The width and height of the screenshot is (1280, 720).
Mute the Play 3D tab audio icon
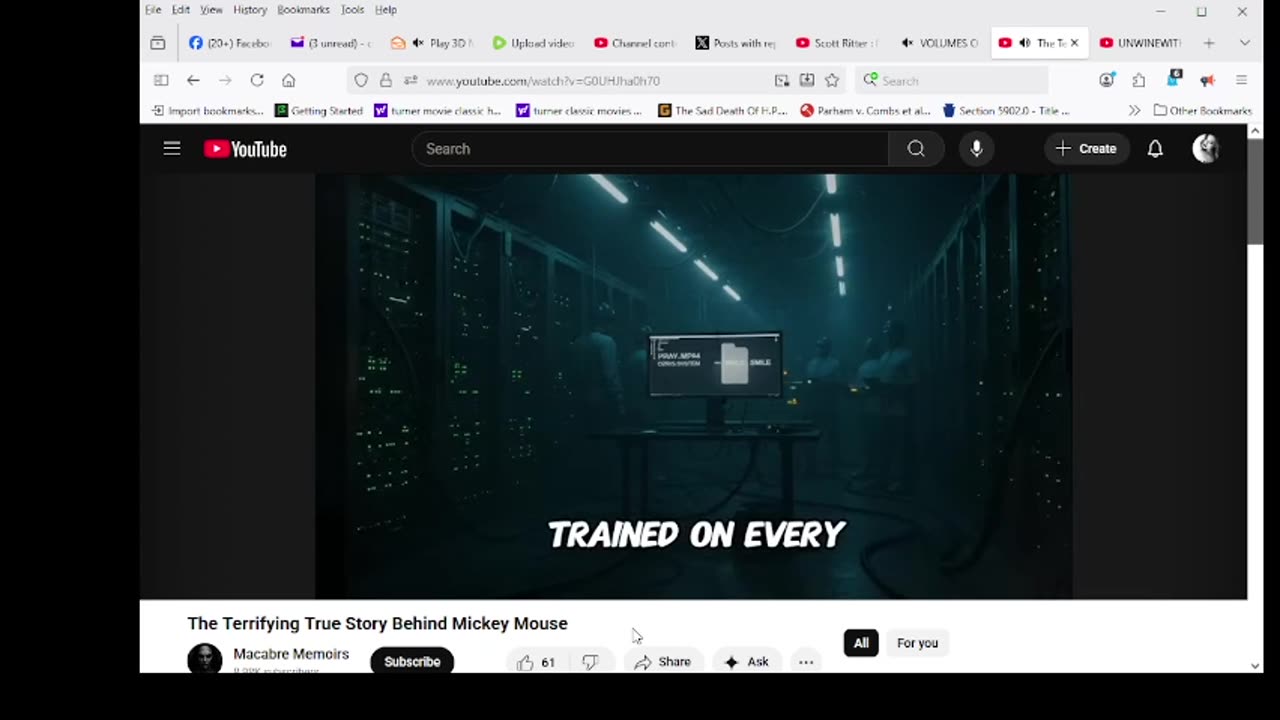coord(418,43)
